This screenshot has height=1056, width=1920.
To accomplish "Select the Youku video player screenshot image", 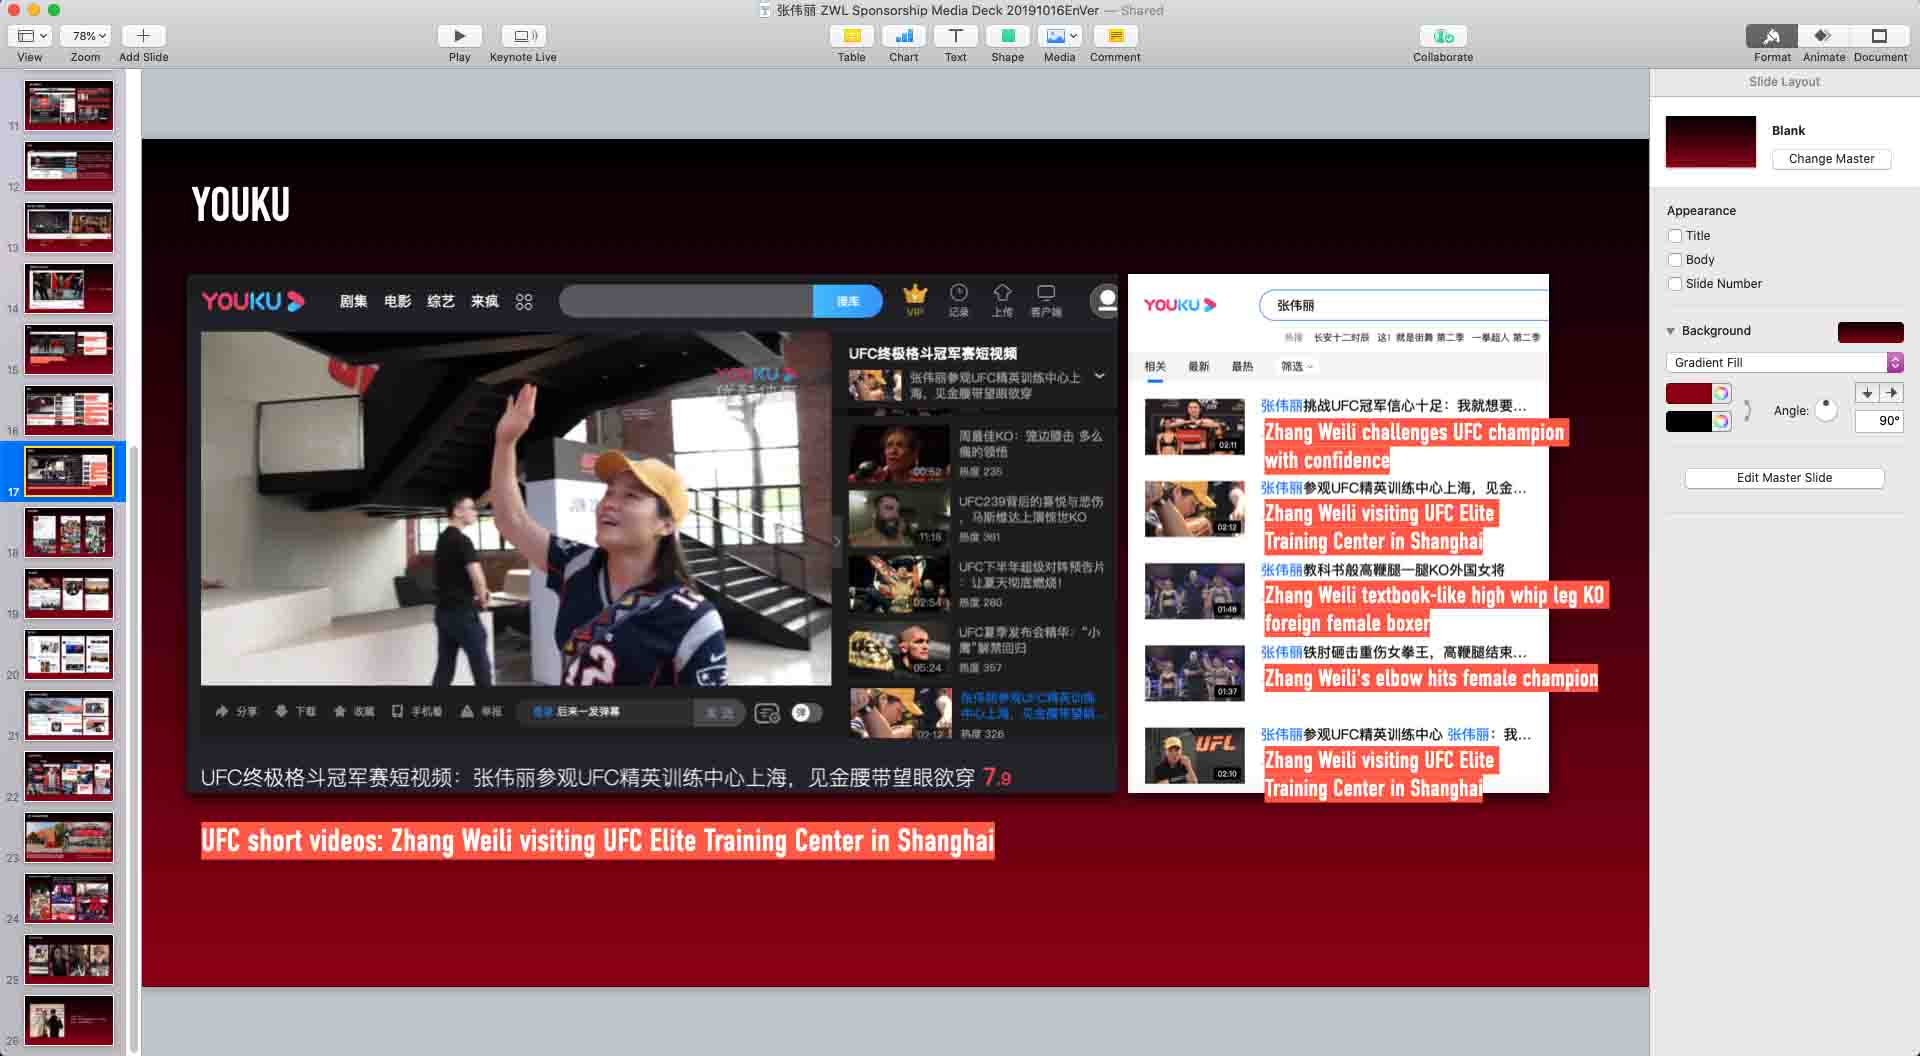I will [x=652, y=535].
